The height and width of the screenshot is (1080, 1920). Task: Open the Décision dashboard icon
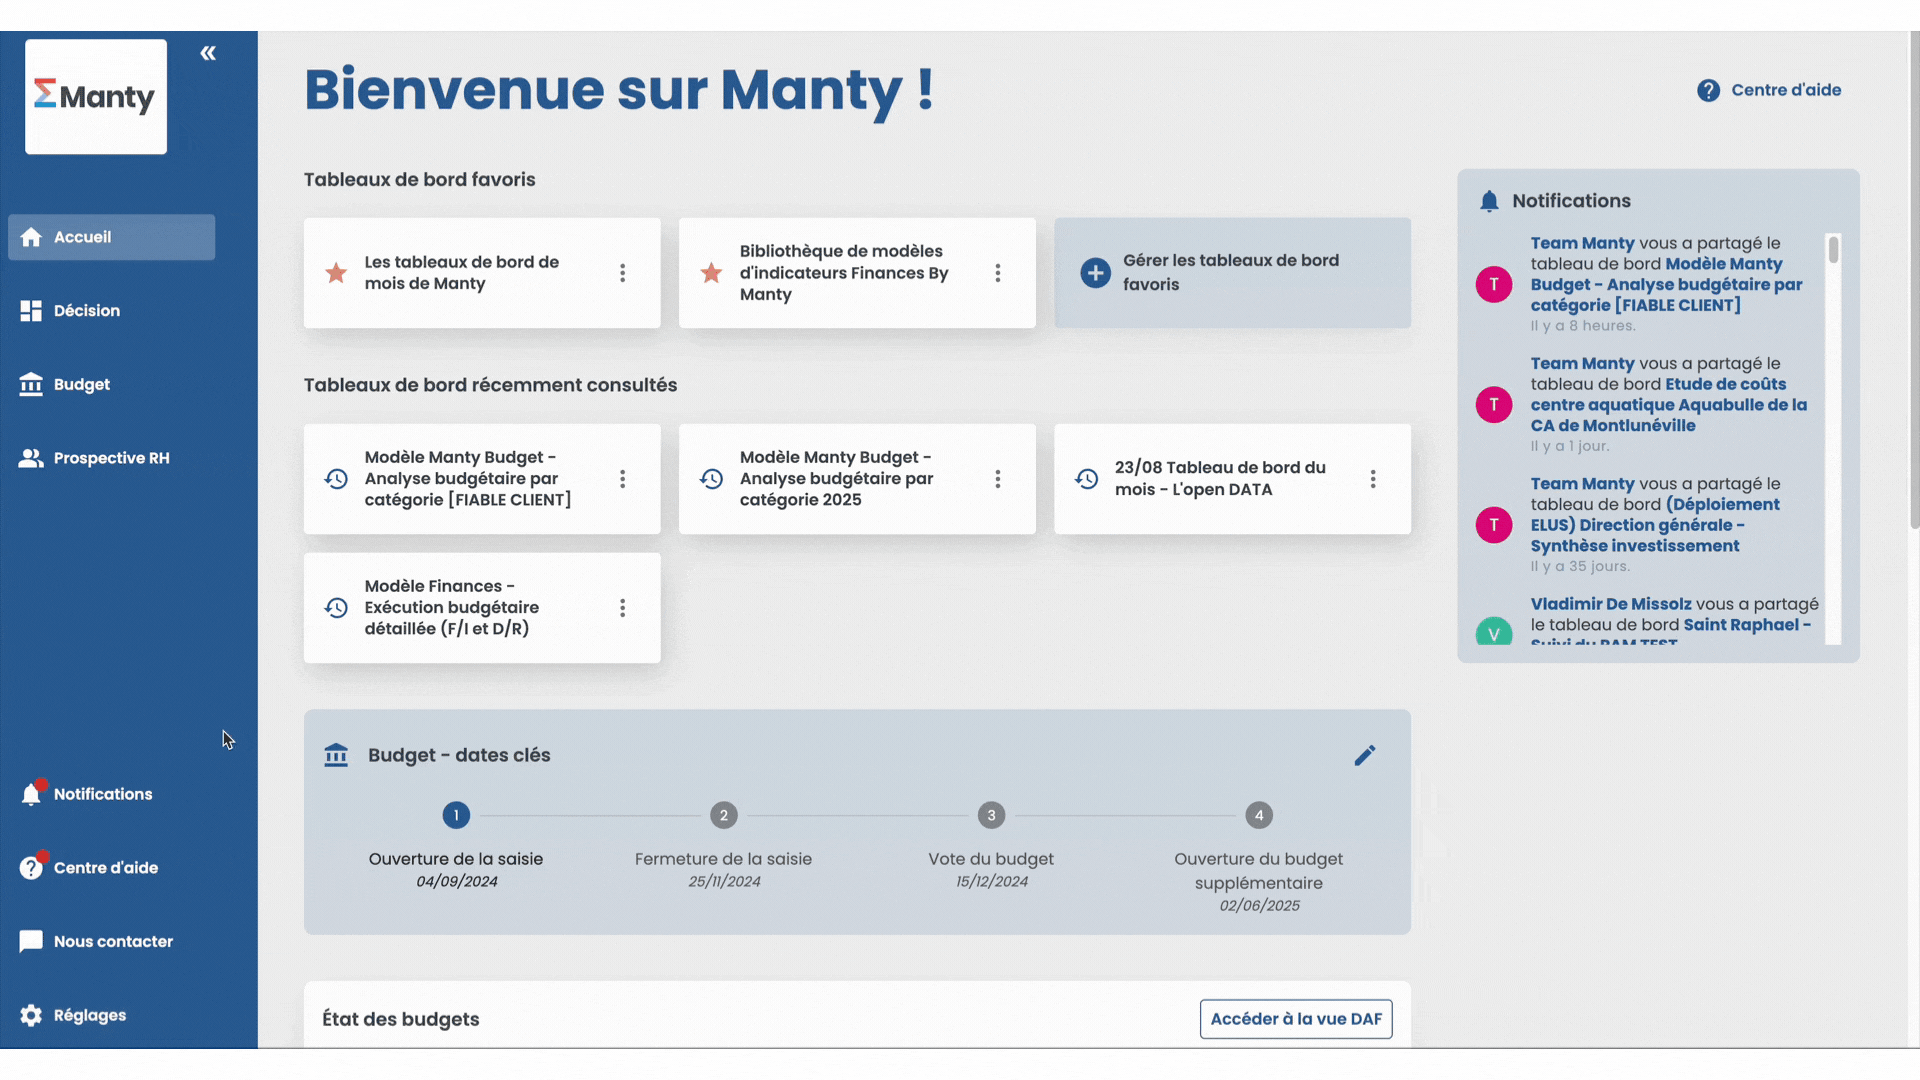click(31, 311)
